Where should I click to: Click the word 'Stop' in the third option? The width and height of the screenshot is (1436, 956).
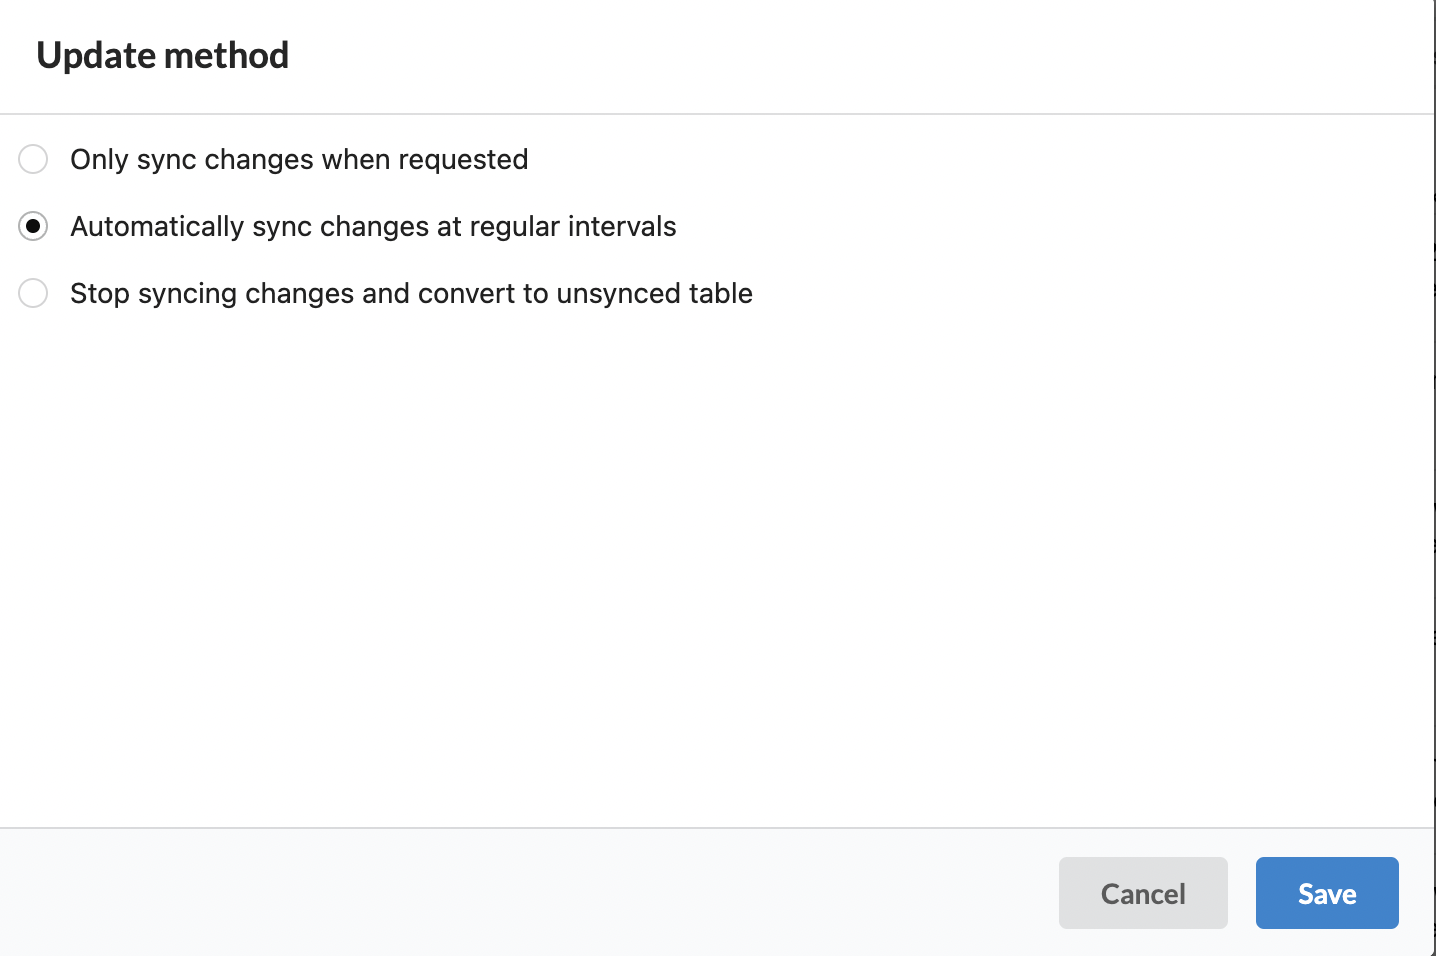coord(100,294)
